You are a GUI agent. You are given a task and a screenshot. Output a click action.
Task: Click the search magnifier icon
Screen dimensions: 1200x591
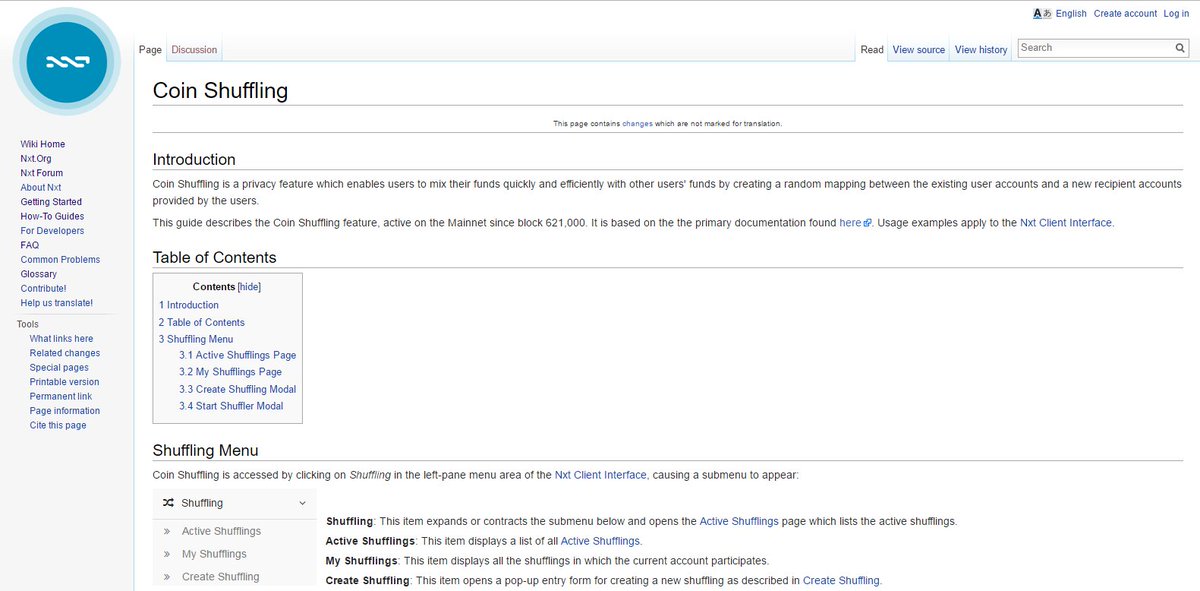[x=1180, y=48]
